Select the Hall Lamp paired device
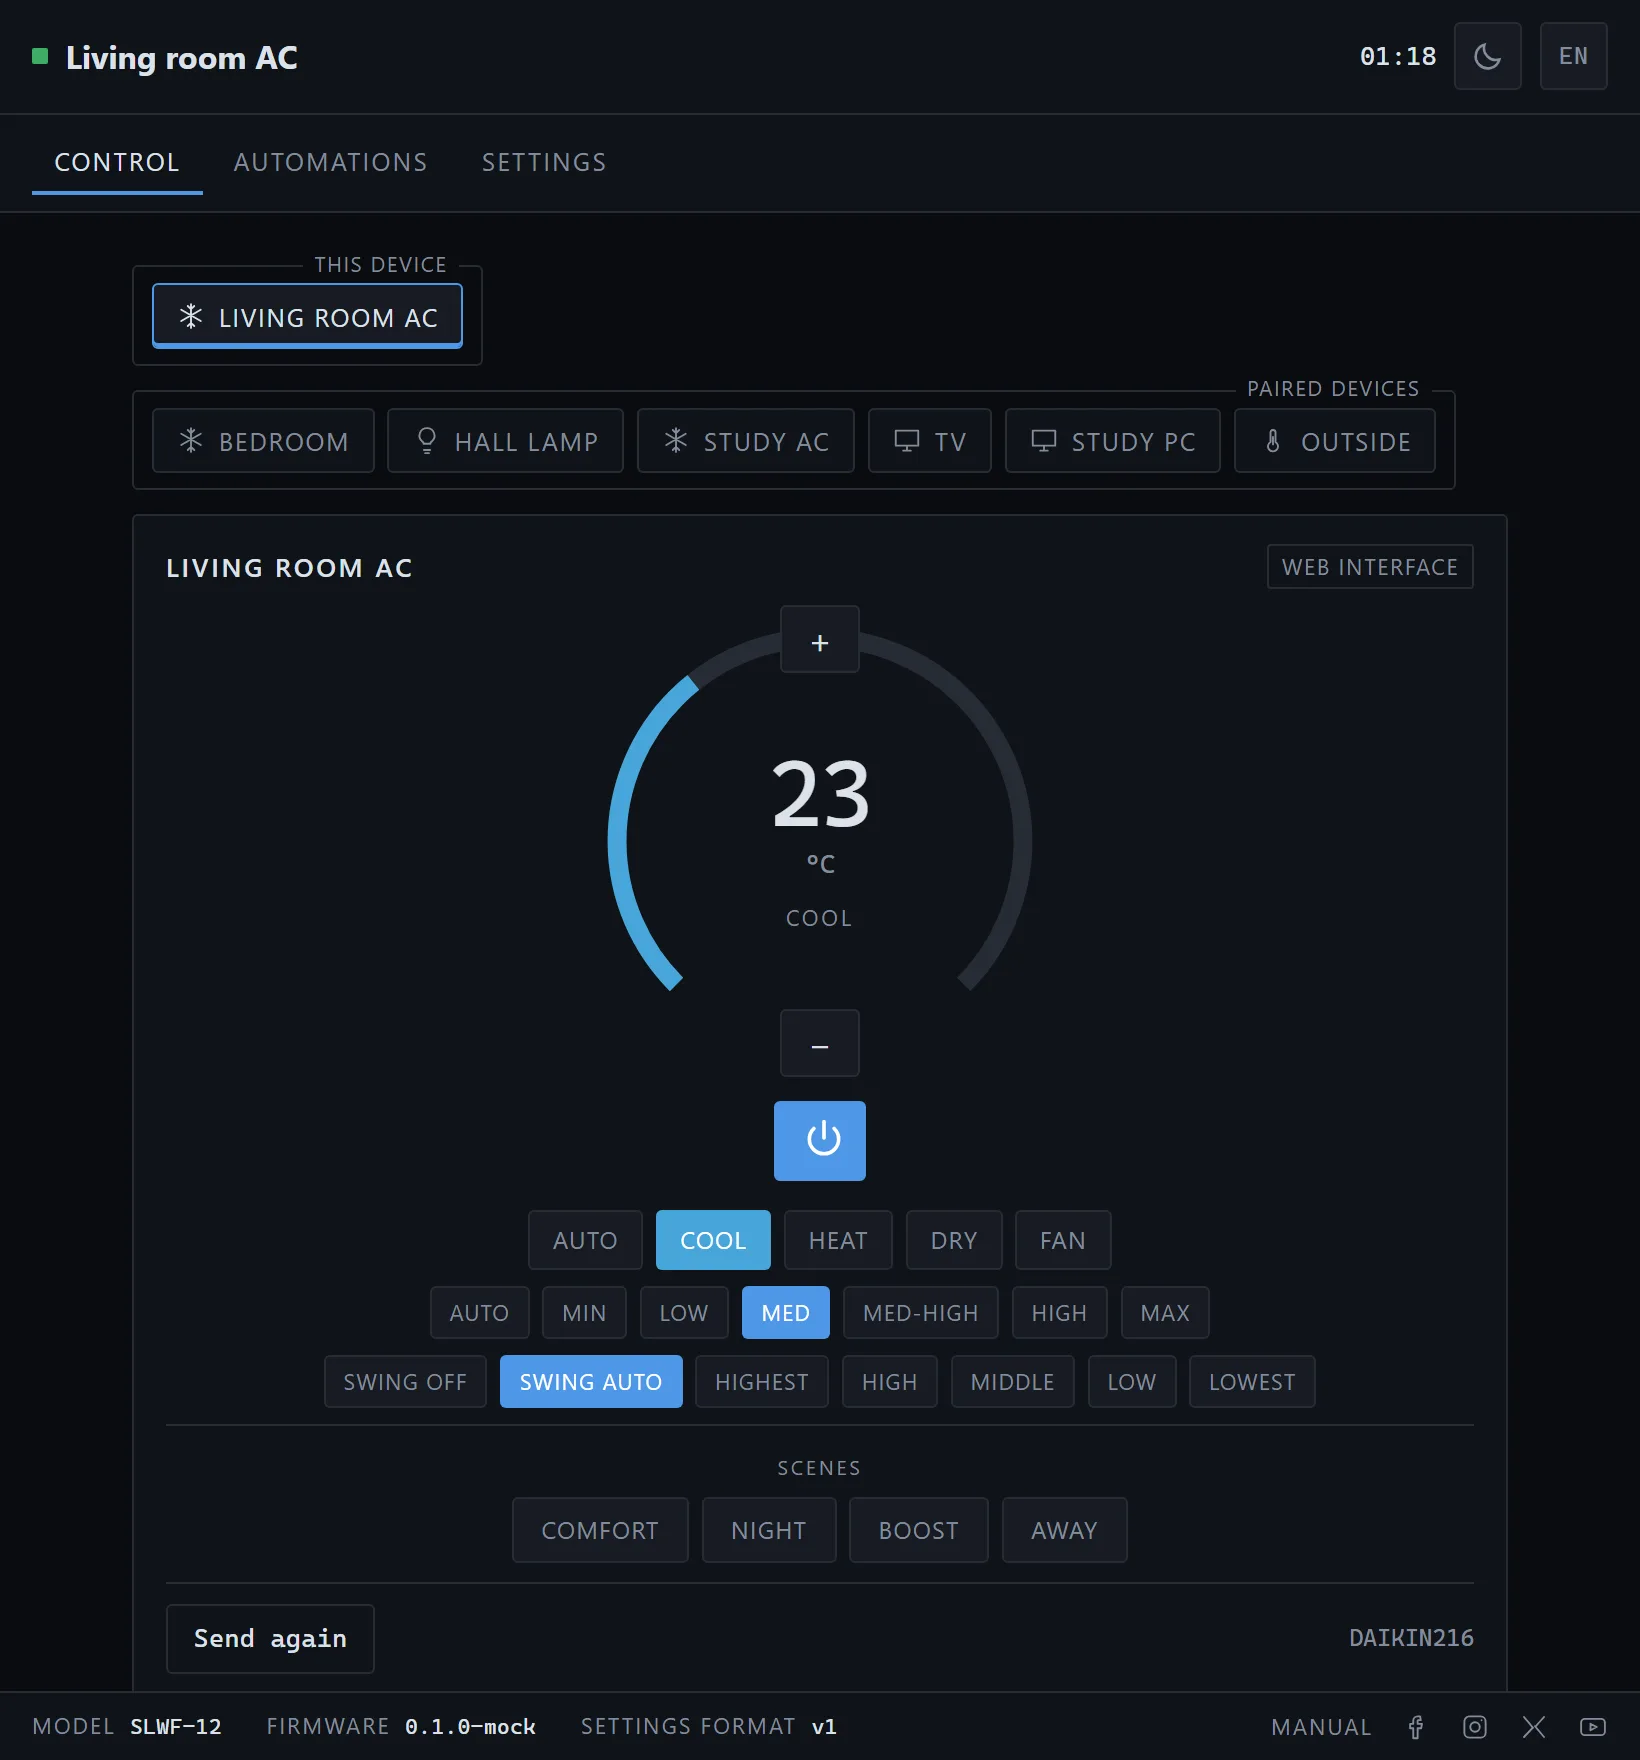1640x1760 pixels. click(x=505, y=441)
